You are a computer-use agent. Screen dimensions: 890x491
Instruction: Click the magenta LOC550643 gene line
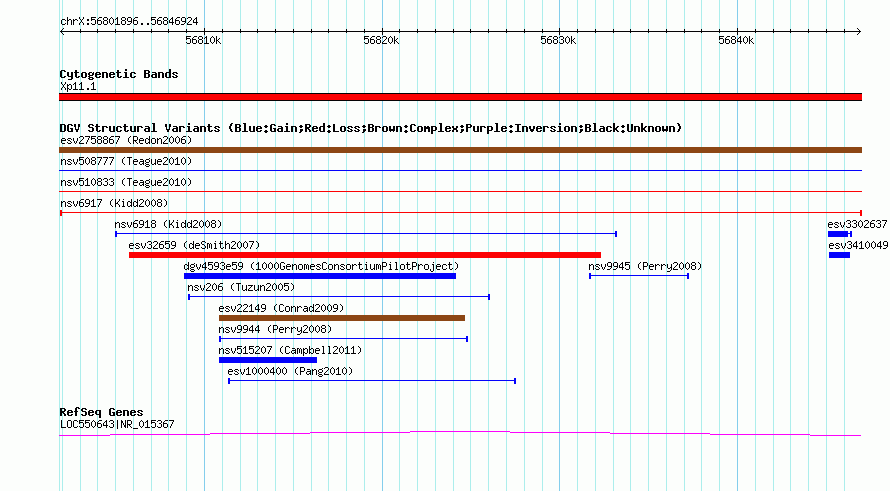pyautogui.click(x=460, y=434)
